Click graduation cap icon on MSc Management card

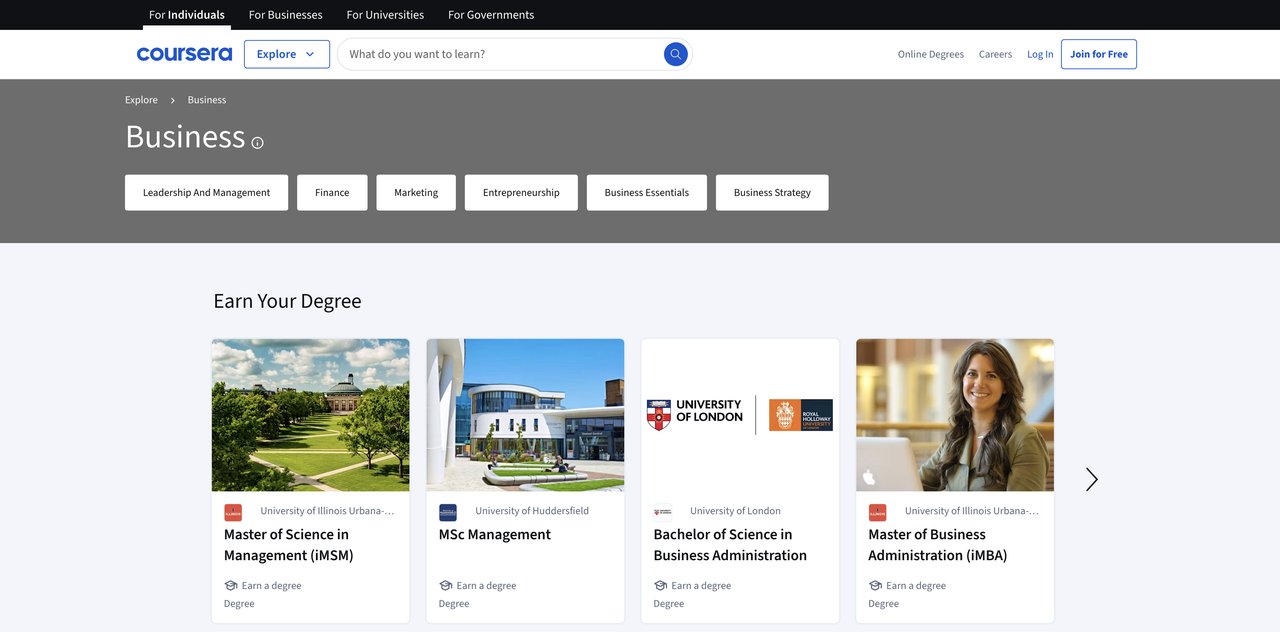pos(446,586)
